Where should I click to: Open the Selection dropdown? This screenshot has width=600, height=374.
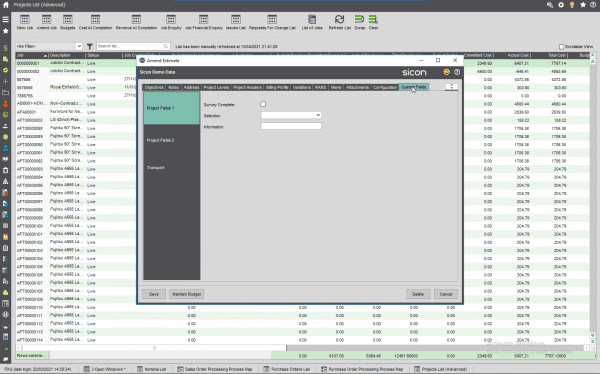[x=291, y=115]
